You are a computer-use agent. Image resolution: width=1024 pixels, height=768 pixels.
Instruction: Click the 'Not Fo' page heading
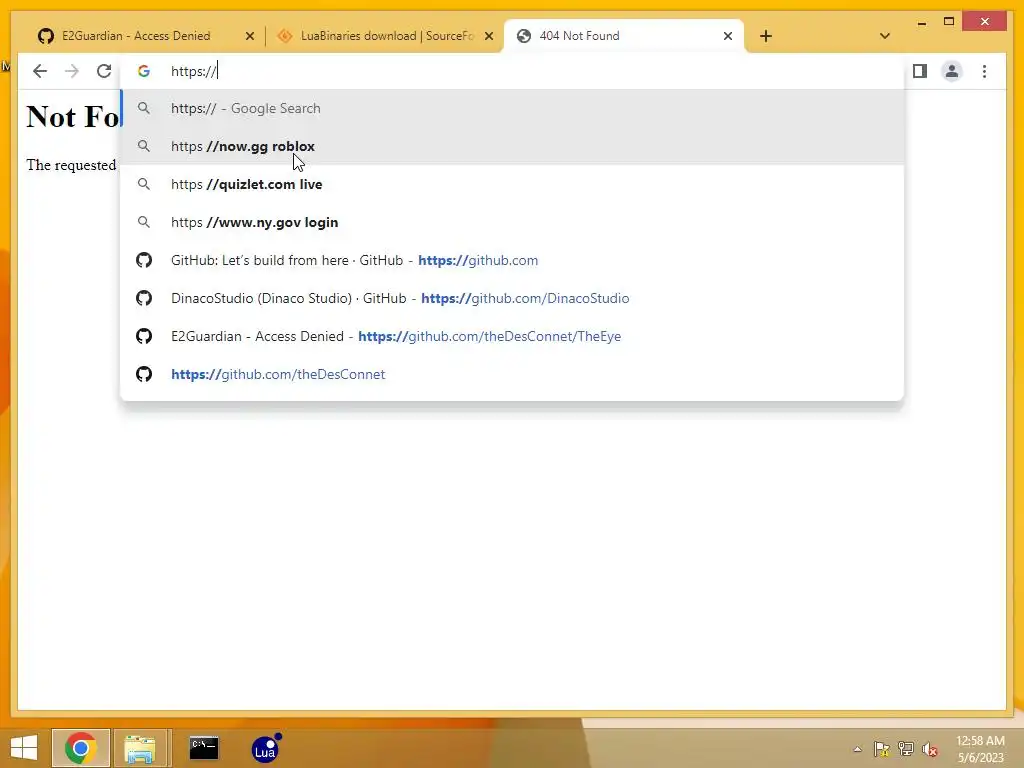click(72, 117)
